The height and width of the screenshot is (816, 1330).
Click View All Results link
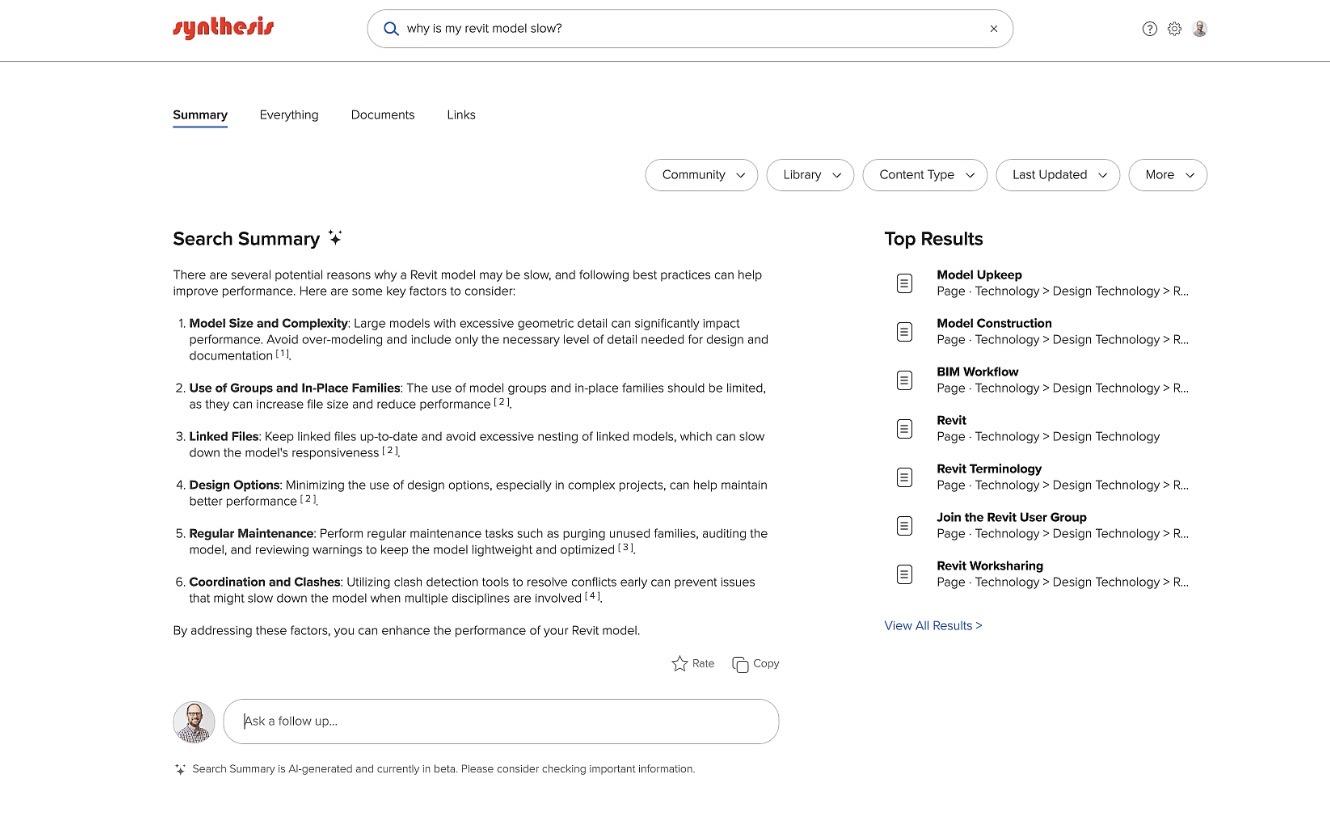point(933,623)
